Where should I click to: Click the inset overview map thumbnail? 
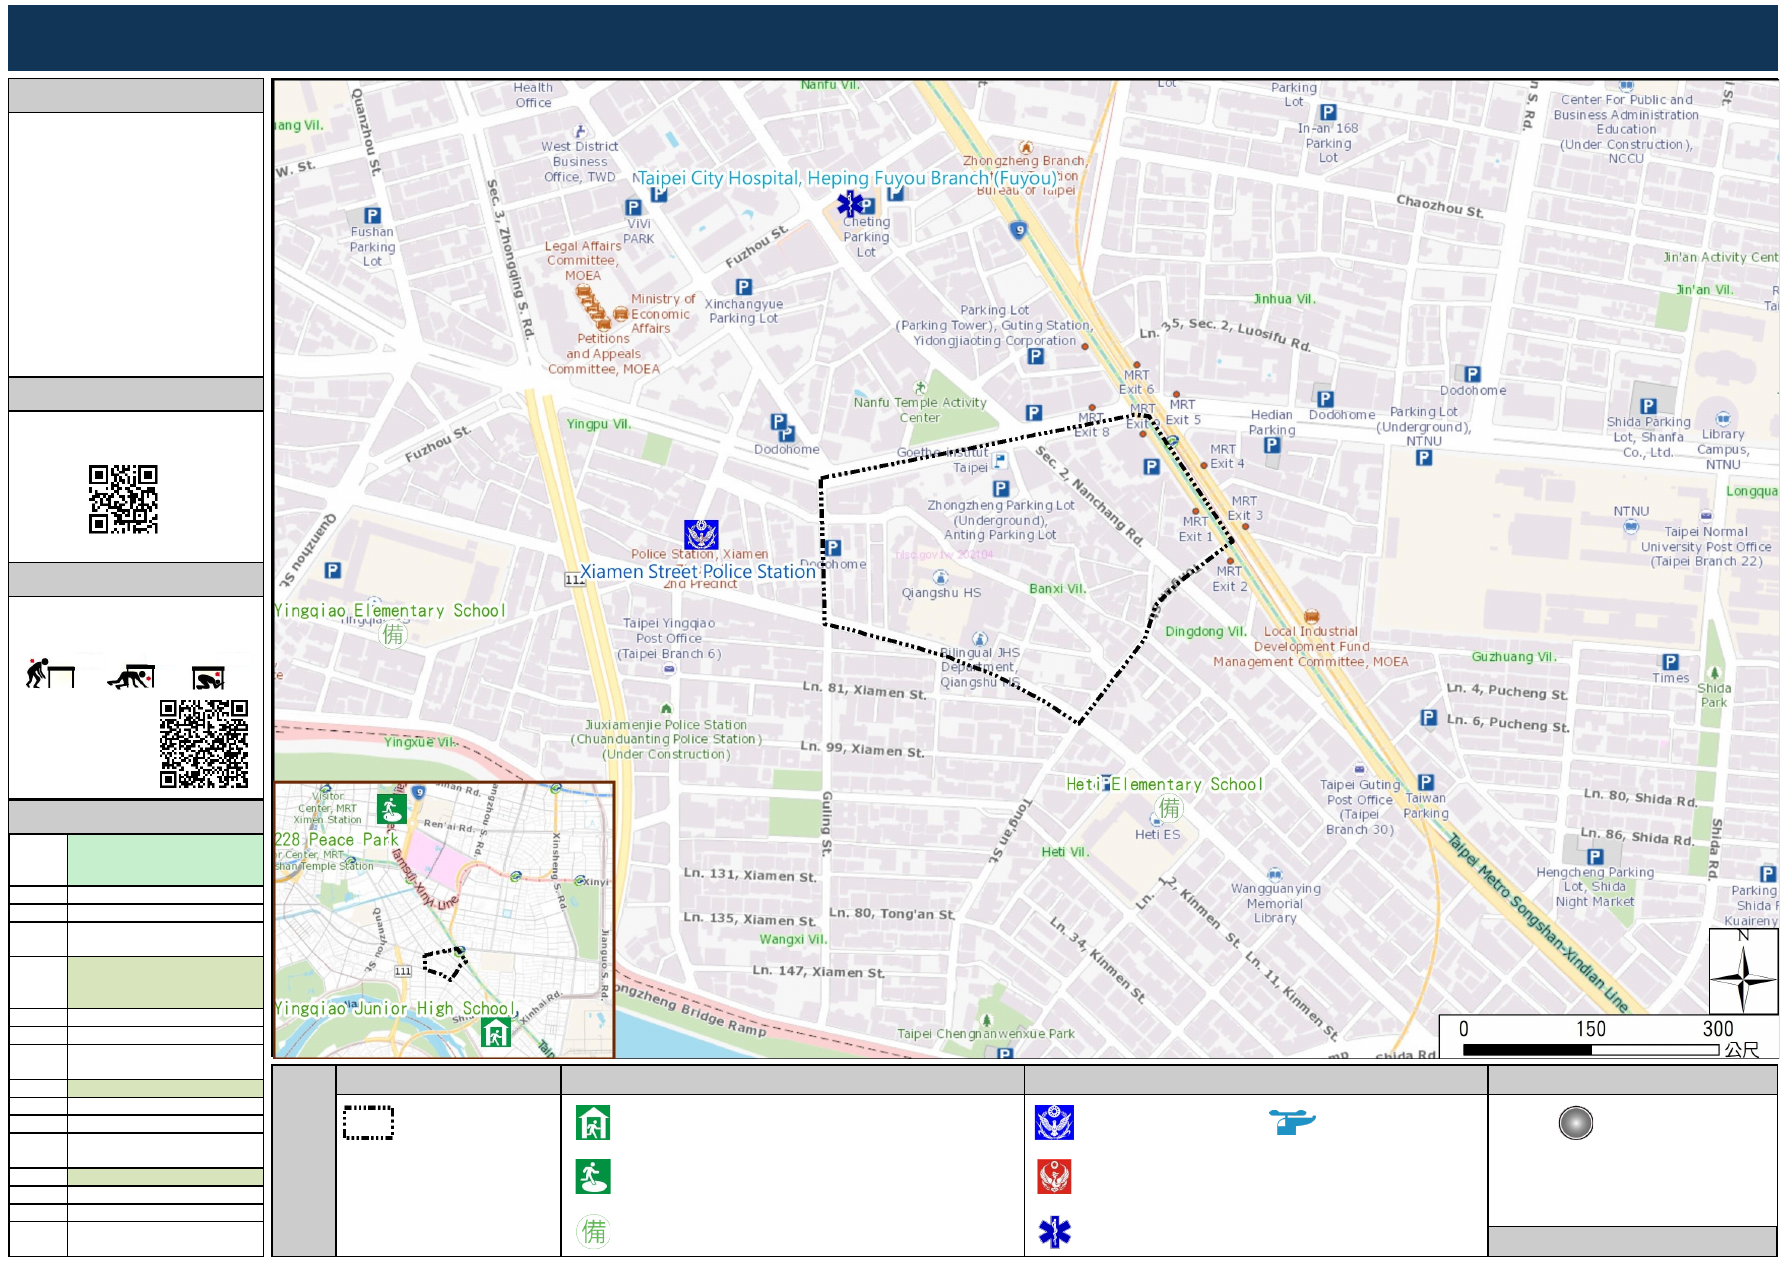coord(444,920)
